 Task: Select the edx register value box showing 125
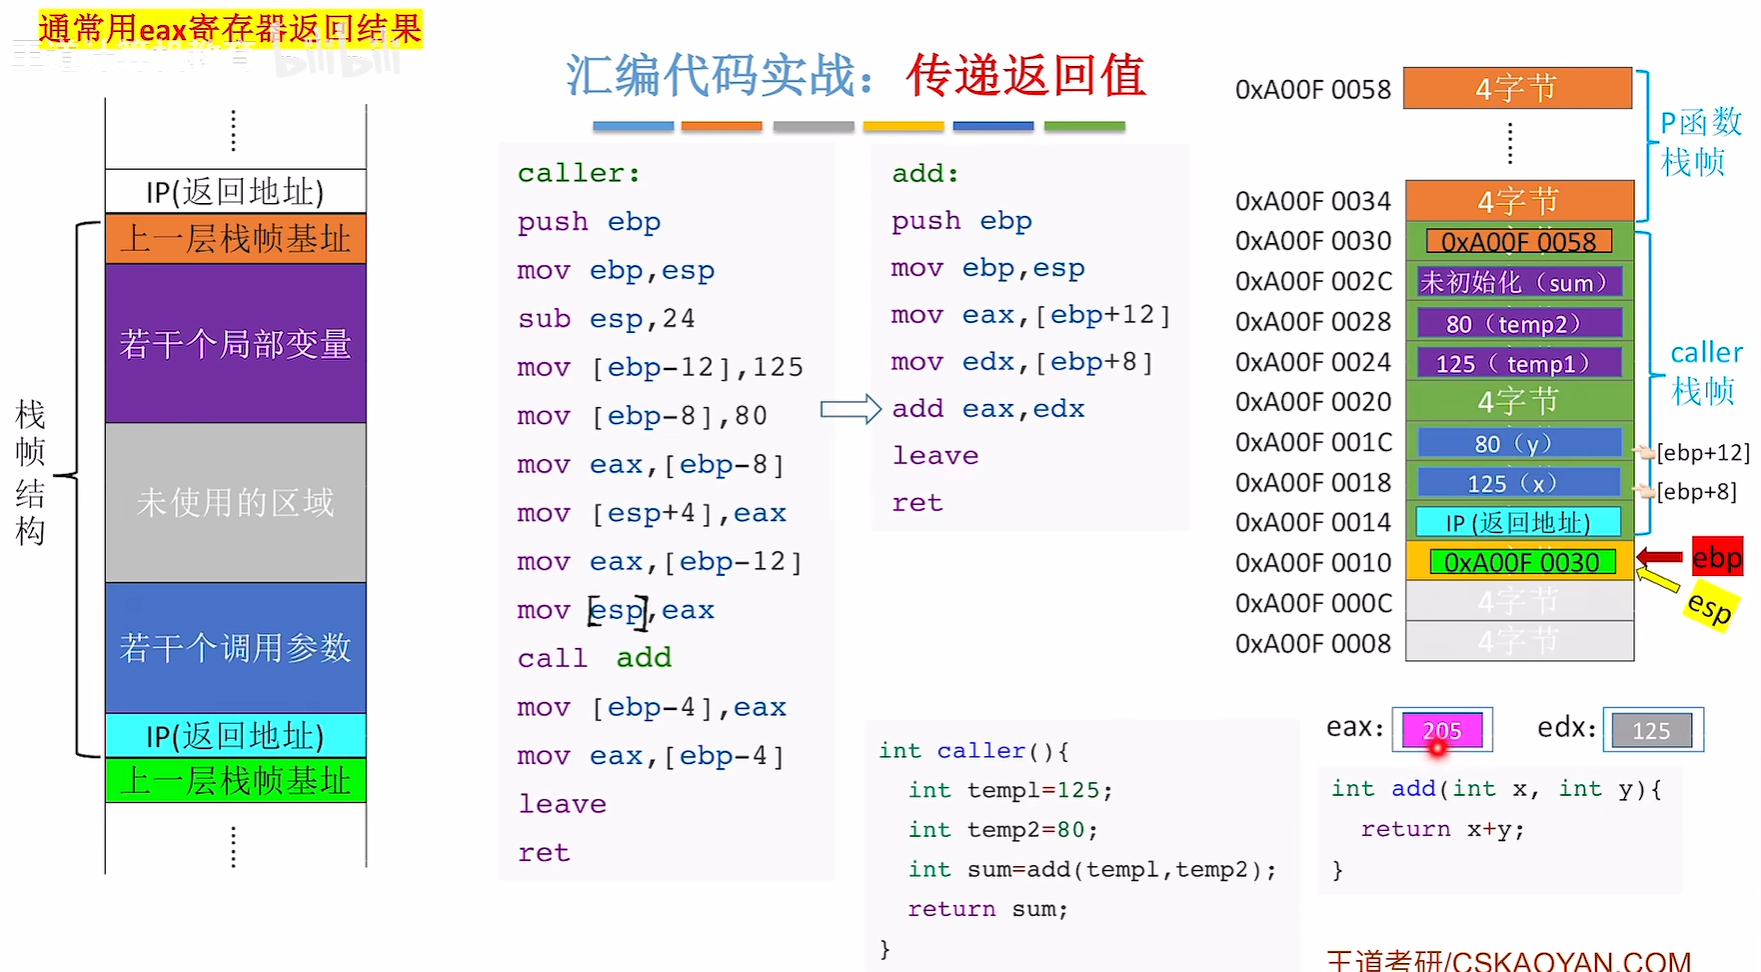pyautogui.click(x=1651, y=730)
